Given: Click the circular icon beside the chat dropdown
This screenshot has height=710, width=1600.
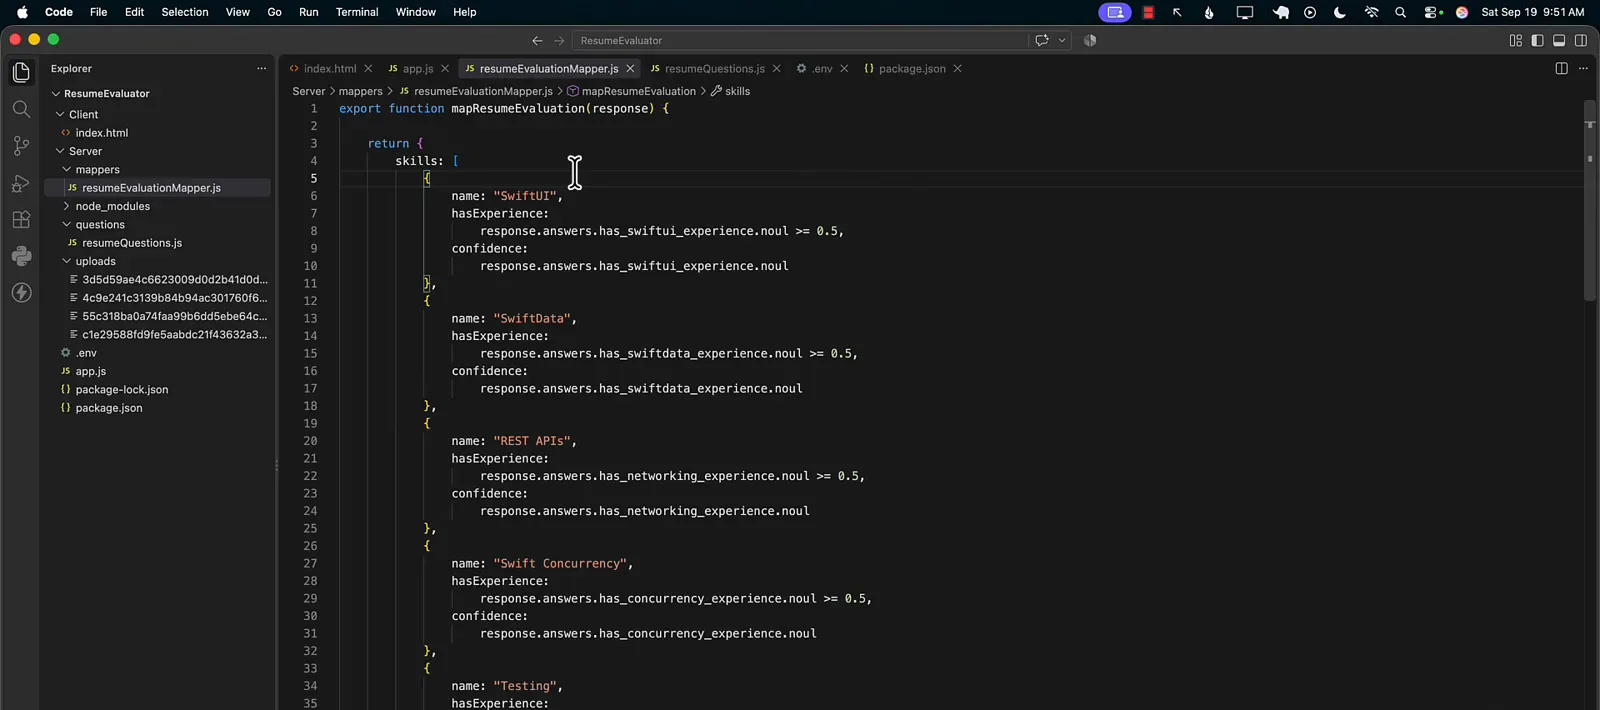Looking at the screenshot, I should tap(1090, 41).
